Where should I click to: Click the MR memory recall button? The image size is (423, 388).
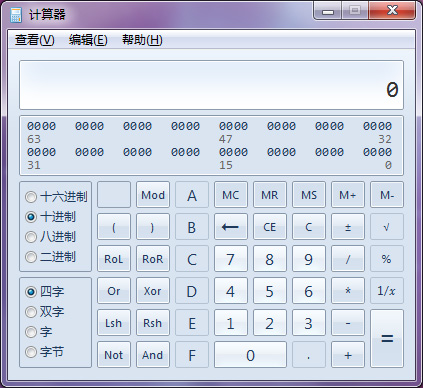point(270,195)
